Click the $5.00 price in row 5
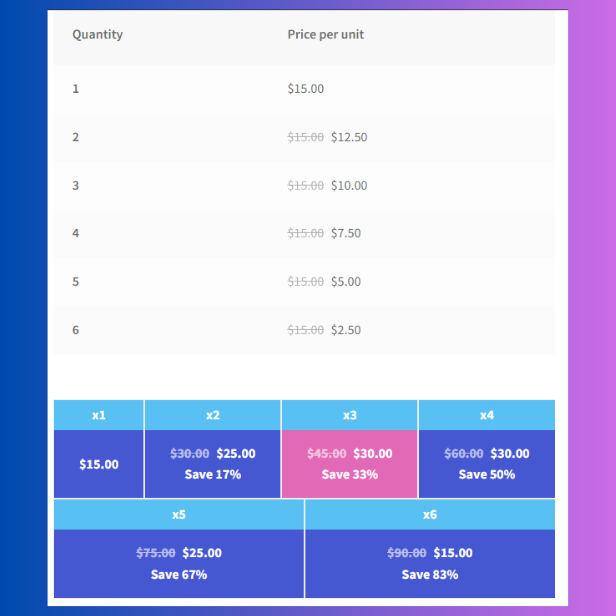Viewport: 616px width, 616px height. point(346,282)
